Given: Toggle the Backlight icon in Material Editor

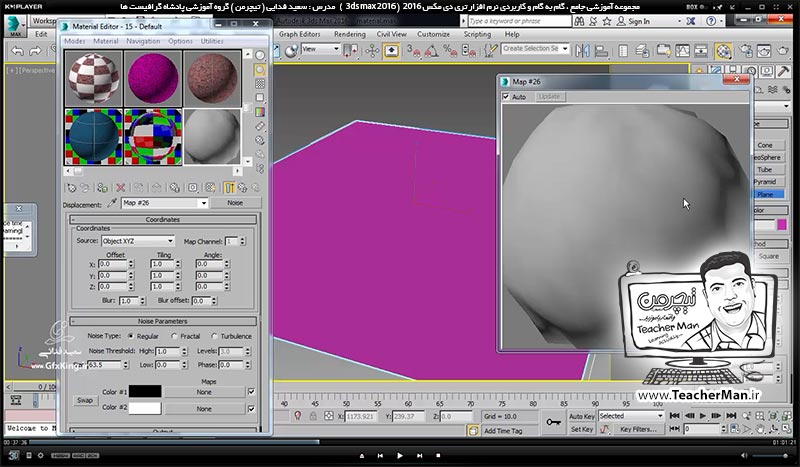Looking at the screenshot, I should click(260, 69).
